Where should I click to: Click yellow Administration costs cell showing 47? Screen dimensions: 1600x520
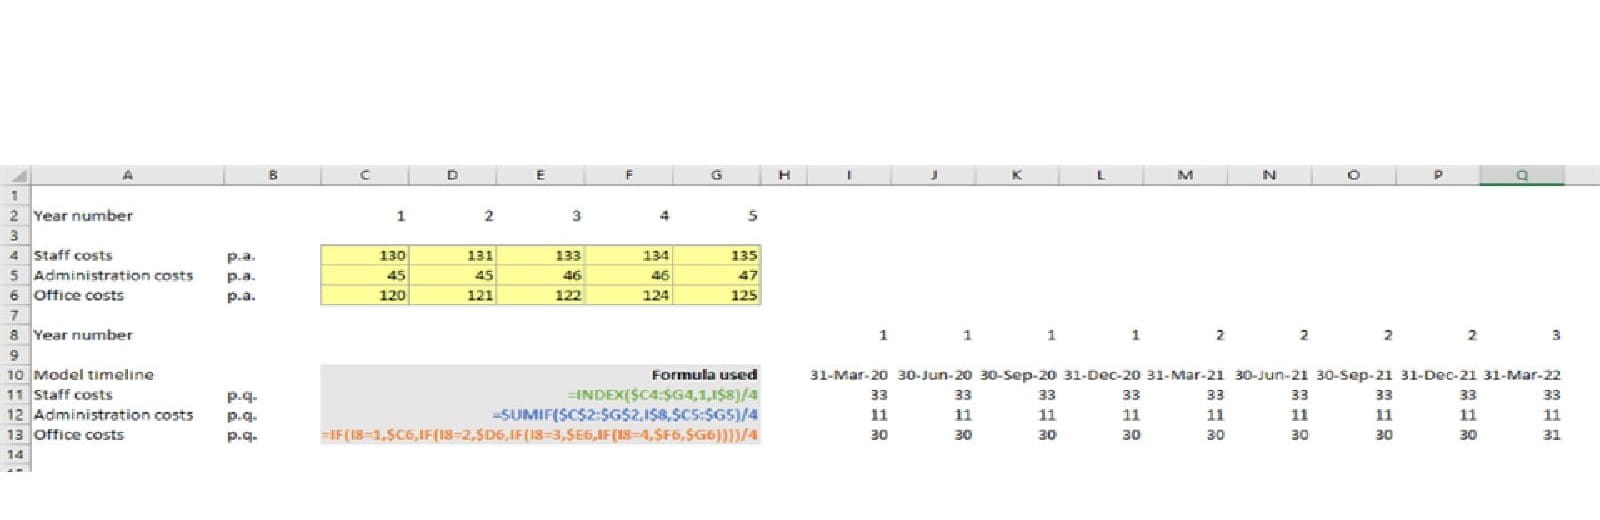pos(717,275)
